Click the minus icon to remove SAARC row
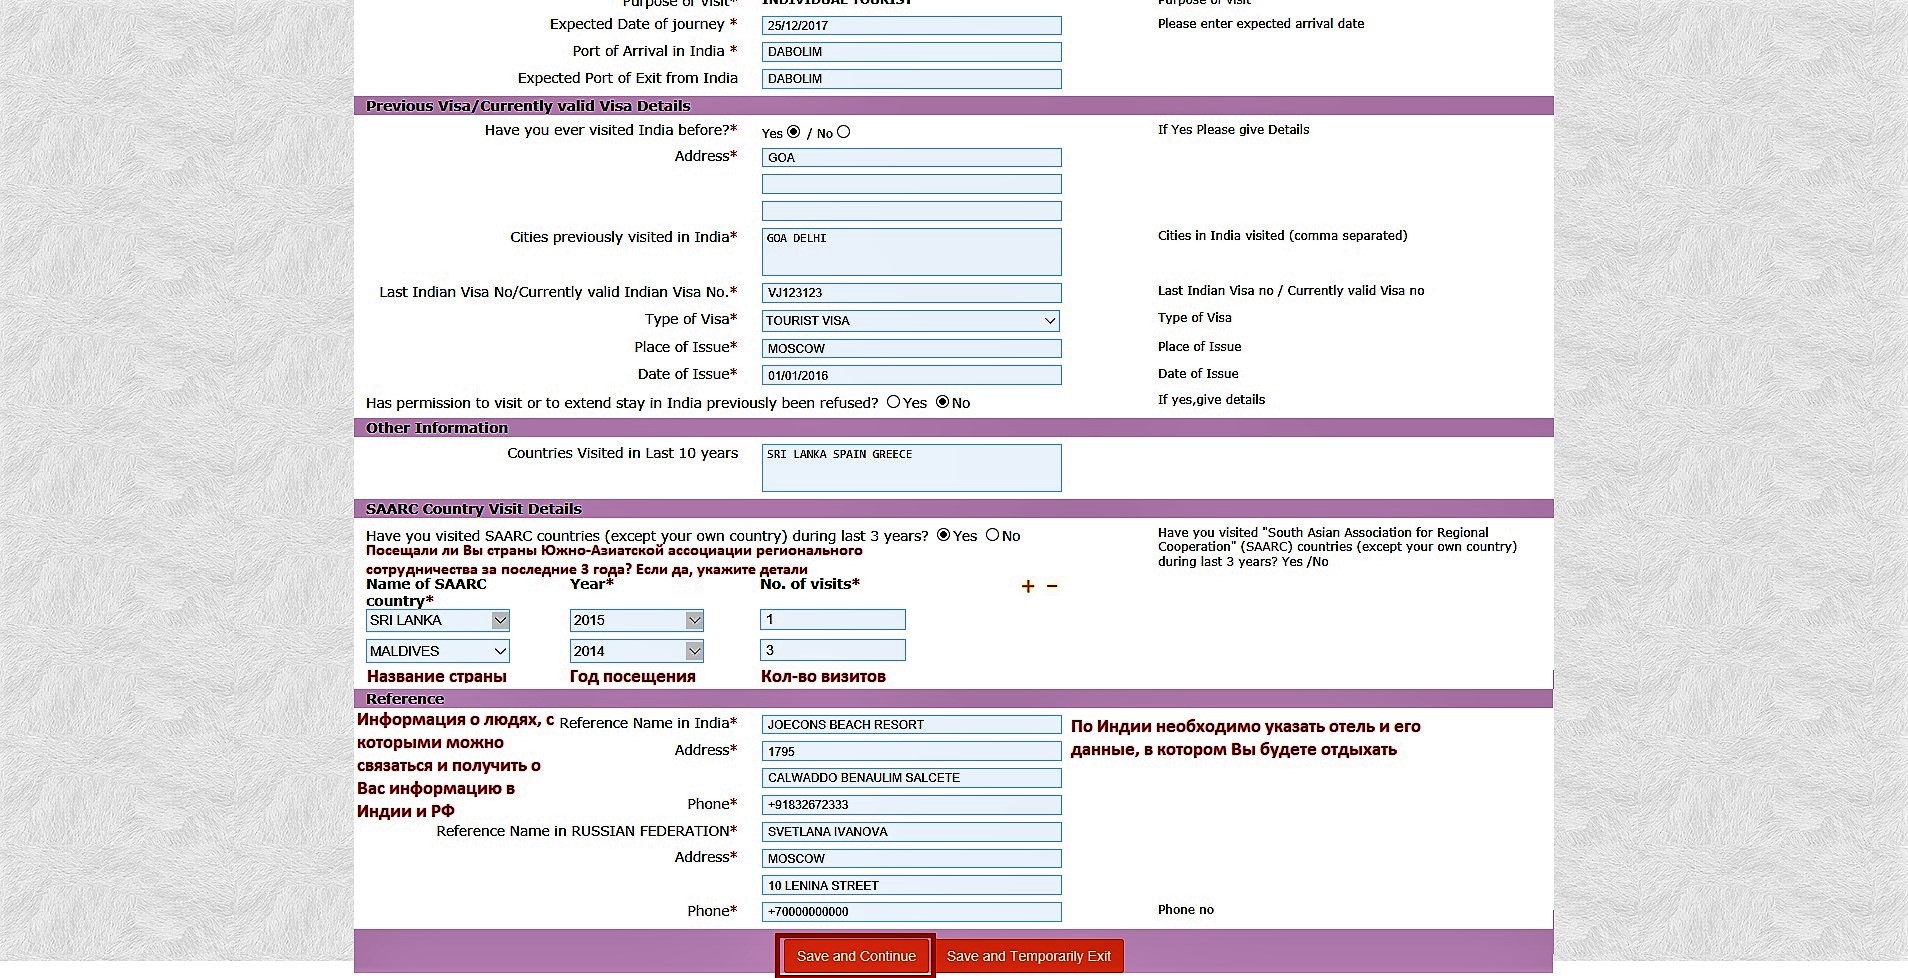The image size is (1908, 978). pos(1052,587)
